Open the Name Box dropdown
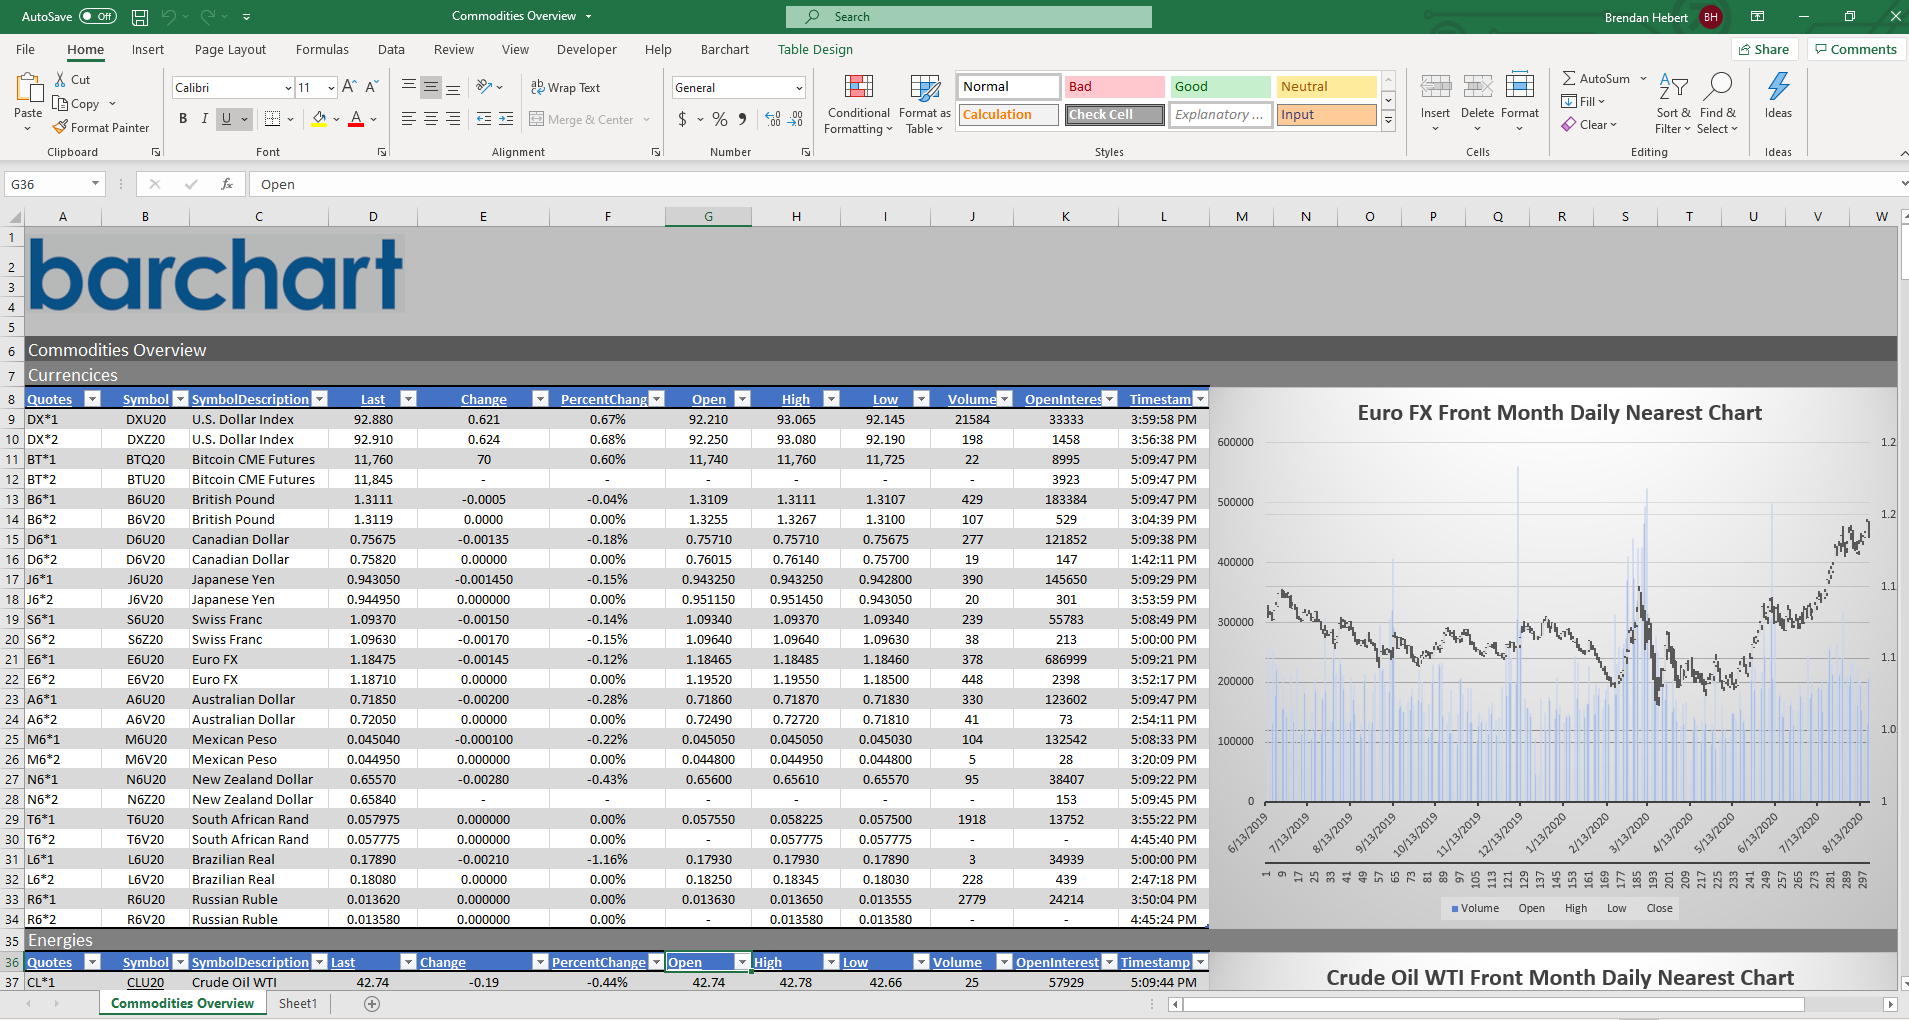Screen dimensions: 1909x1020 click(95, 184)
